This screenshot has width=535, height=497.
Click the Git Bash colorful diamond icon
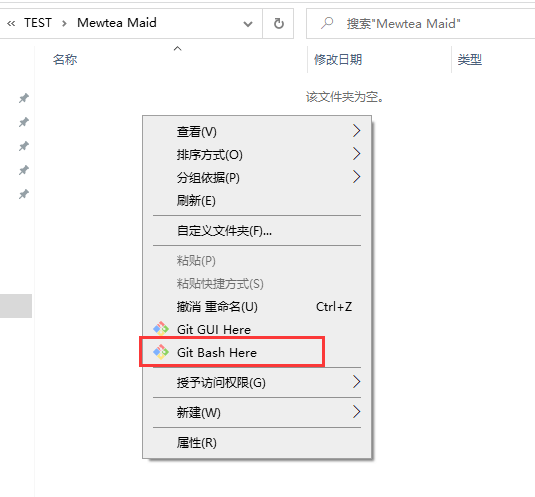pyautogui.click(x=161, y=352)
